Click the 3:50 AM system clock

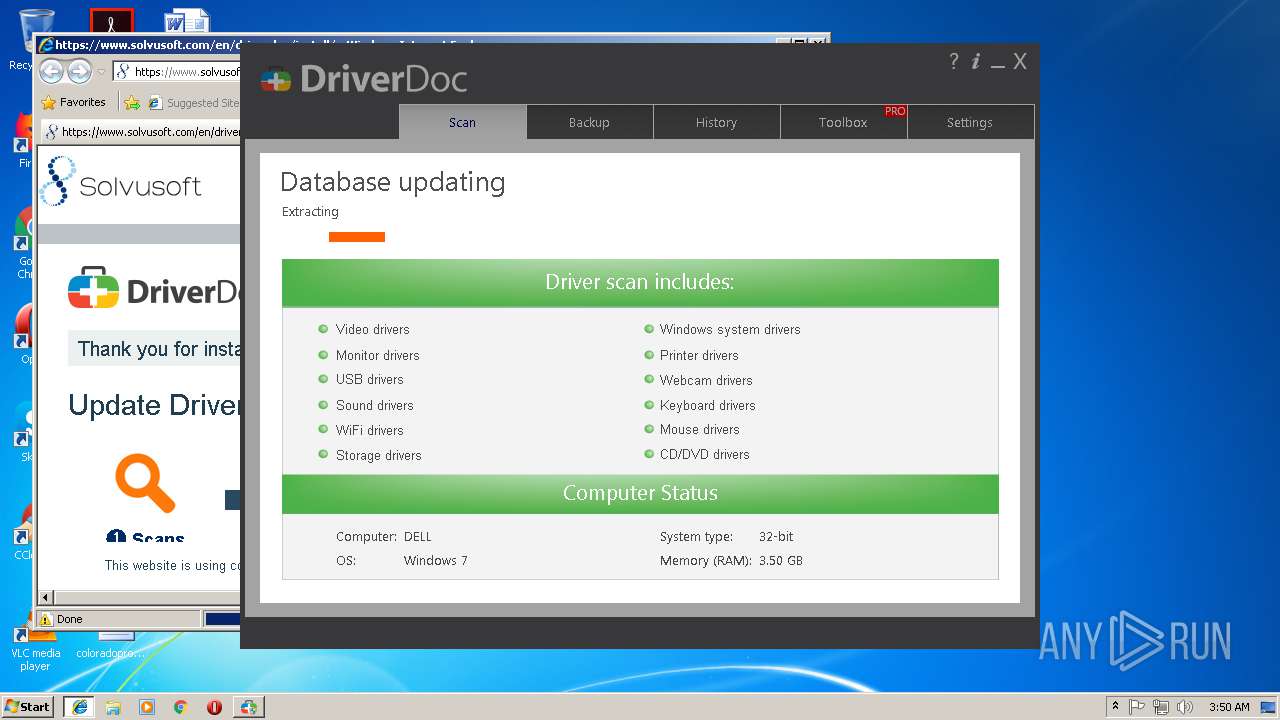[x=1229, y=707]
